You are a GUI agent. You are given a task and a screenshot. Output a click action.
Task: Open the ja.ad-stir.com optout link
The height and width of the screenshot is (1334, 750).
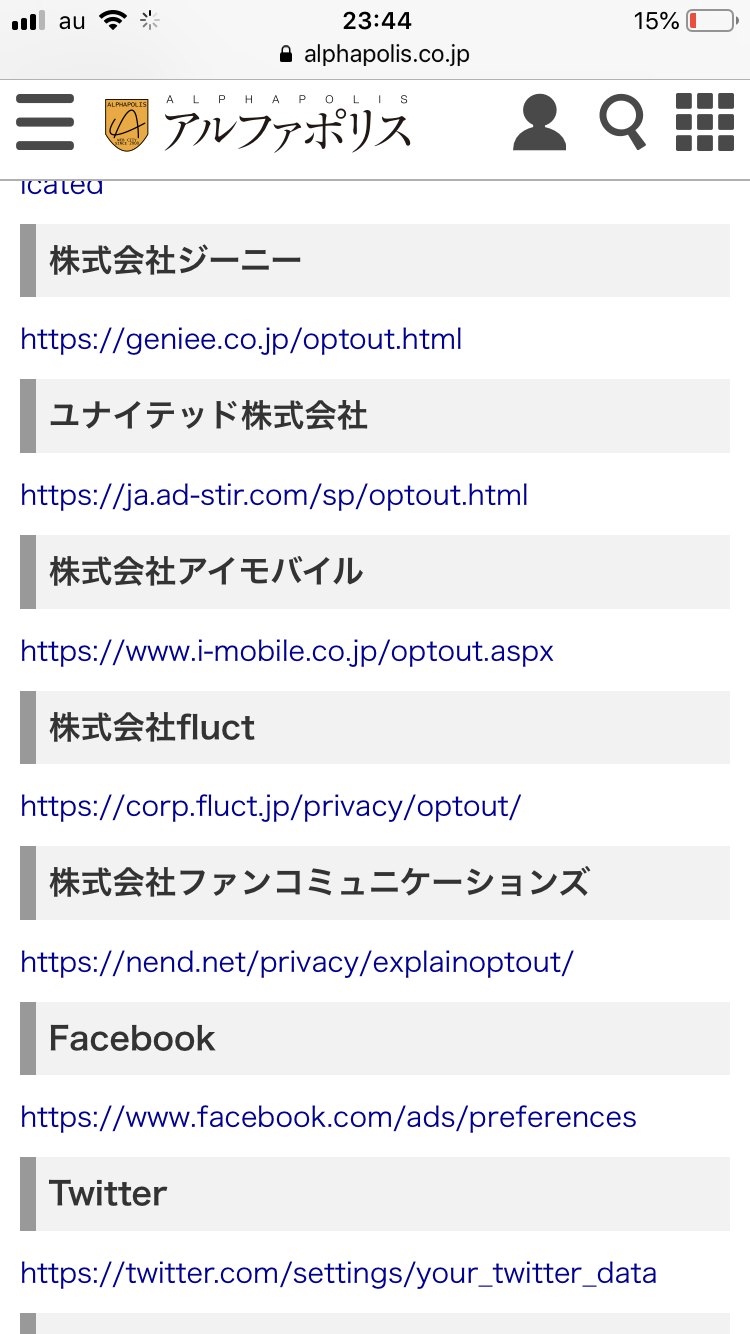click(x=274, y=495)
